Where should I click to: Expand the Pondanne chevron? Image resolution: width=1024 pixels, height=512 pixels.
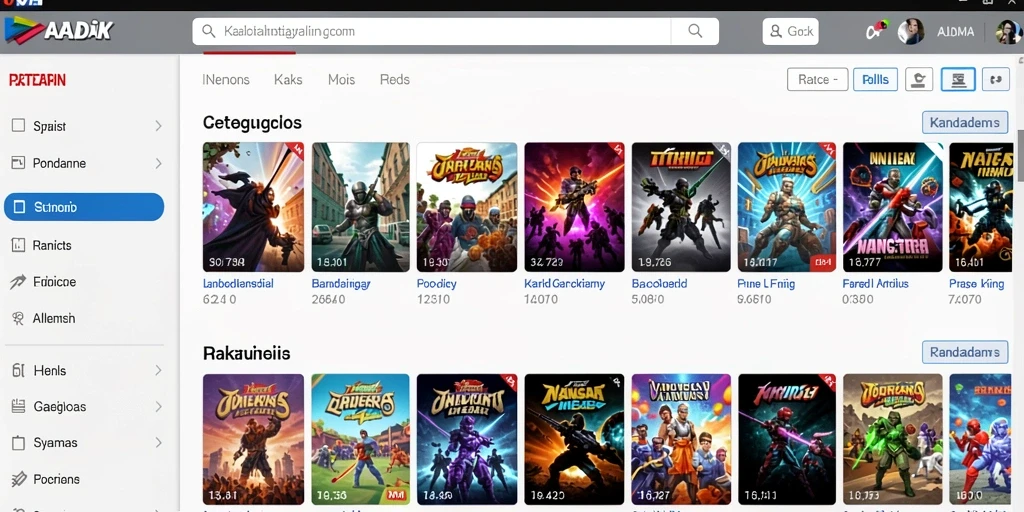click(x=158, y=163)
